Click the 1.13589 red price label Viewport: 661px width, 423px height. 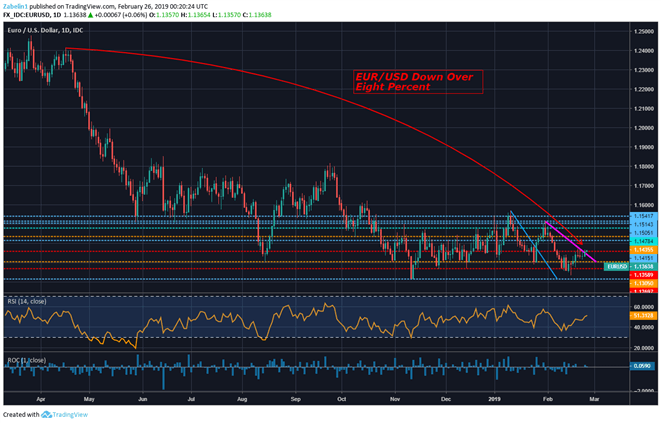pyautogui.click(x=644, y=275)
